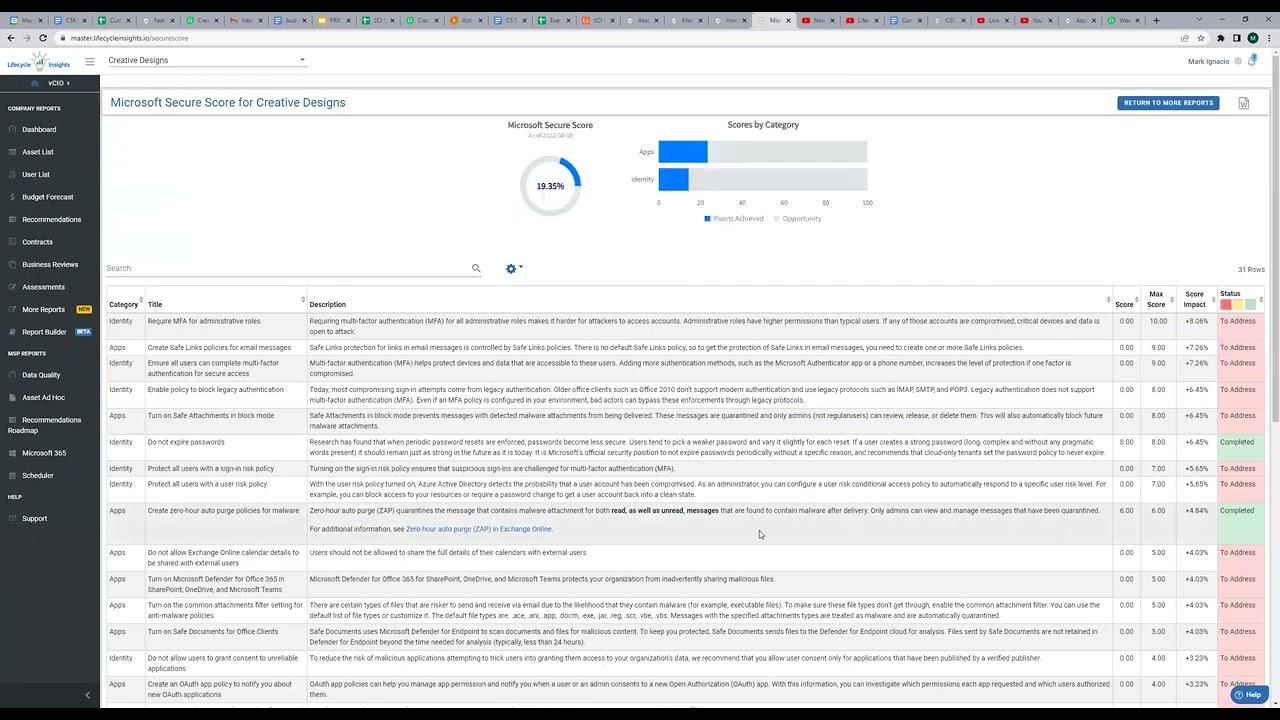This screenshot has height=720, width=1280.
Task: Go to User List in the sidebar
Action: pyautogui.click(x=36, y=174)
